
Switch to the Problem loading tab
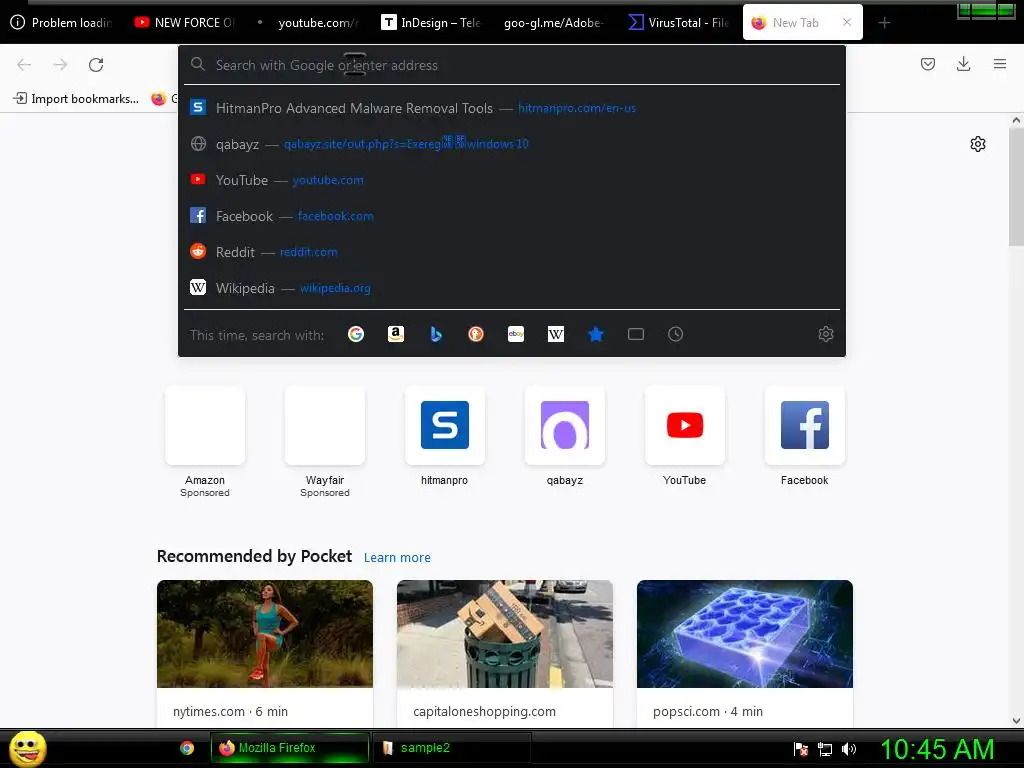(x=63, y=23)
